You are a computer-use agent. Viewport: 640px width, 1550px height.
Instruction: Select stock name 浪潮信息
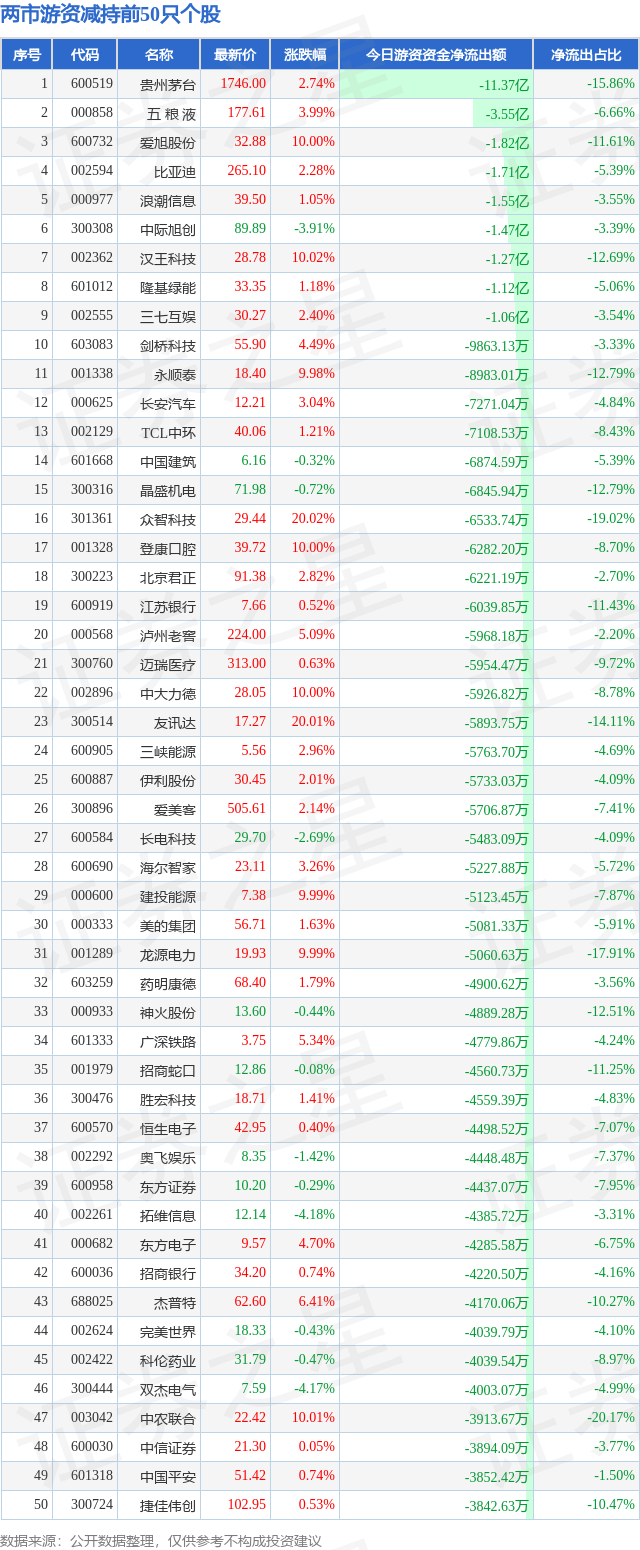pyautogui.click(x=168, y=201)
